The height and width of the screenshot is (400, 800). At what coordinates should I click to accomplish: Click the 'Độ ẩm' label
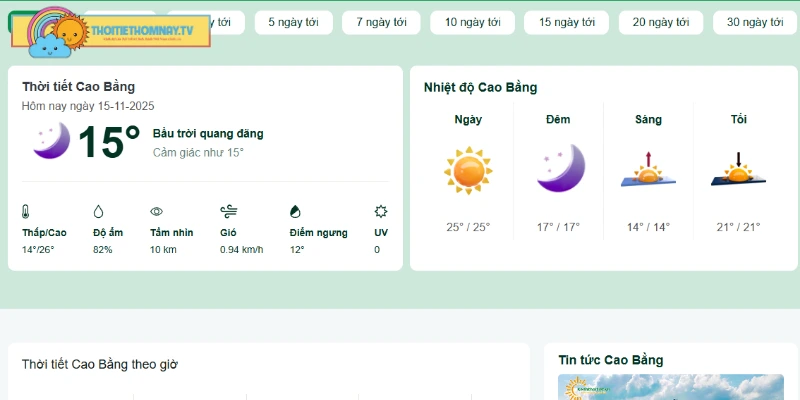click(108, 233)
